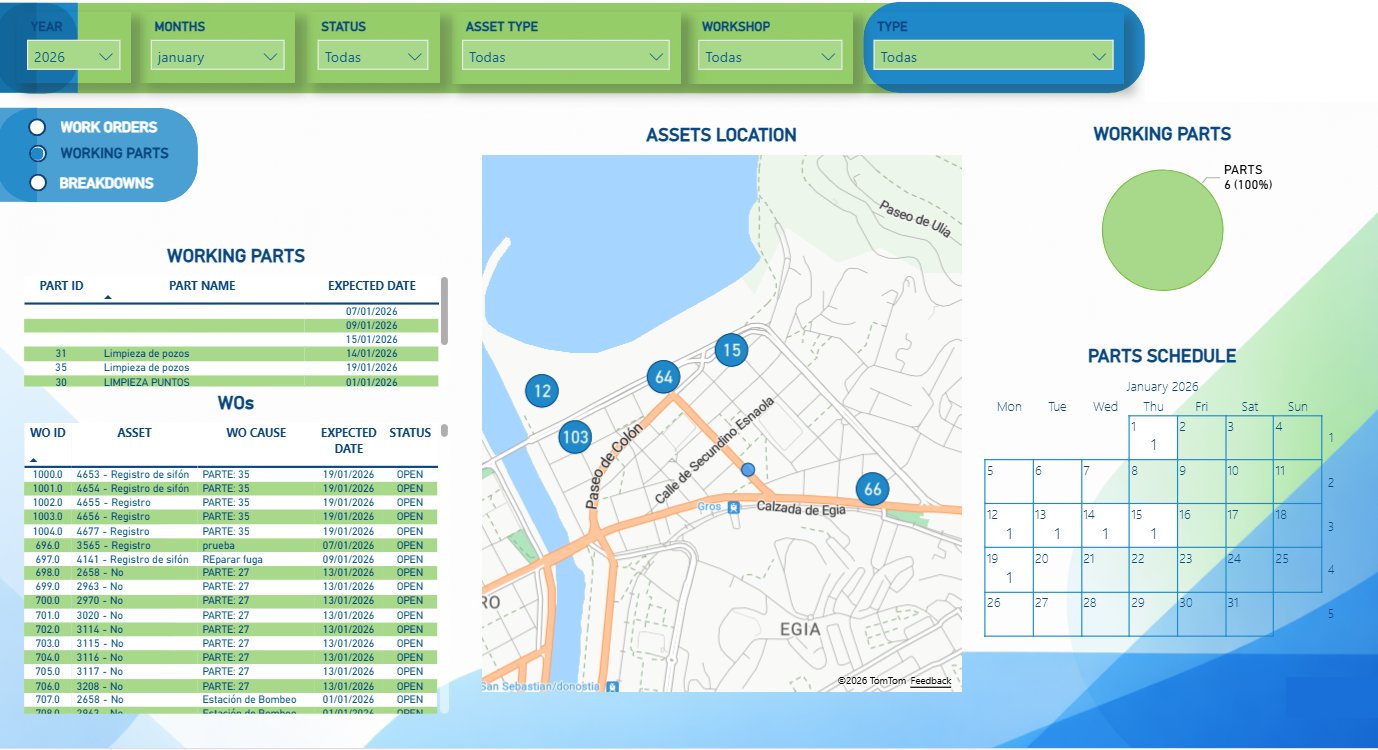Enable the Breakdowns option

(x=37, y=182)
